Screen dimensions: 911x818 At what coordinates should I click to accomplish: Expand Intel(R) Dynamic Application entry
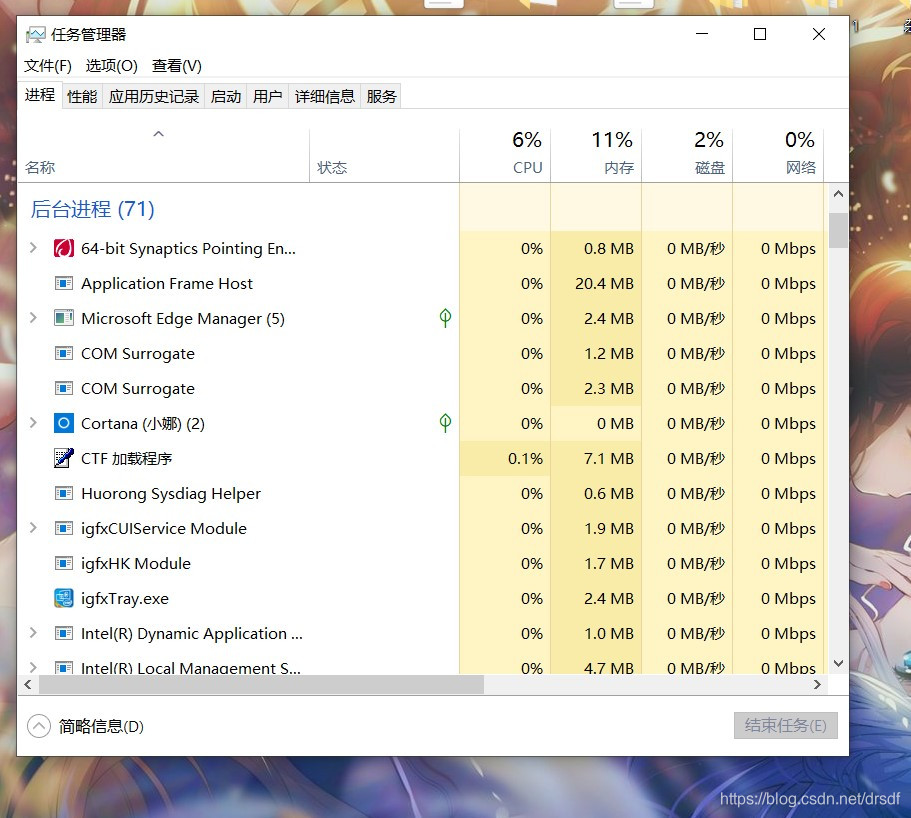(33, 633)
